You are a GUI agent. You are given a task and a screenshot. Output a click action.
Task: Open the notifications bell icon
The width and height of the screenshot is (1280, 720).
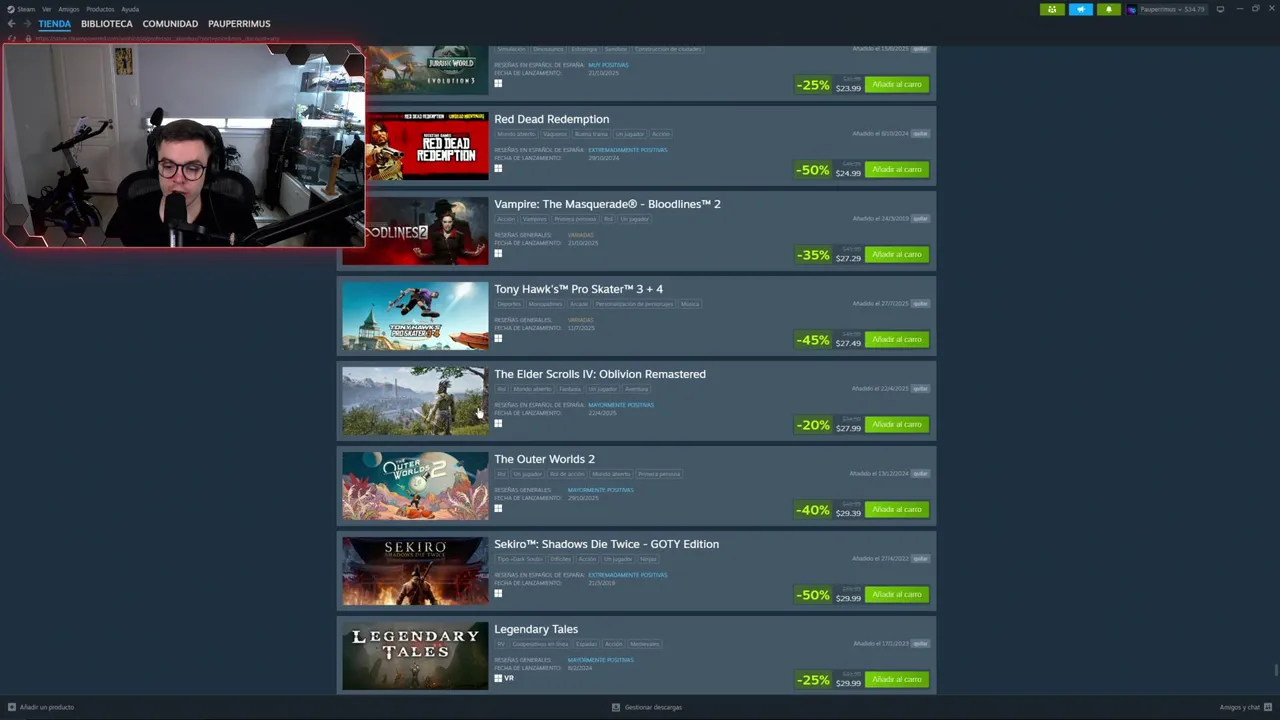pyautogui.click(x=1108, y=9)
